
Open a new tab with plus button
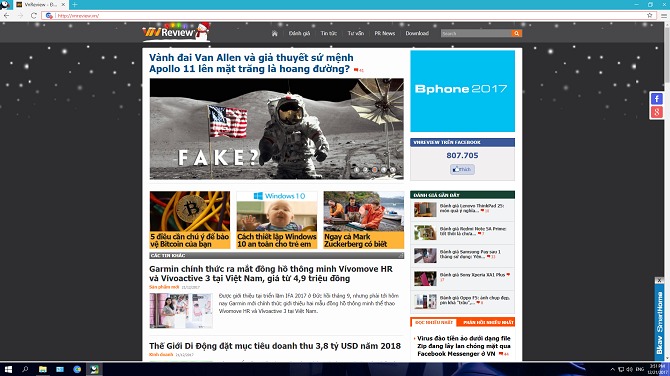(74, 4)
